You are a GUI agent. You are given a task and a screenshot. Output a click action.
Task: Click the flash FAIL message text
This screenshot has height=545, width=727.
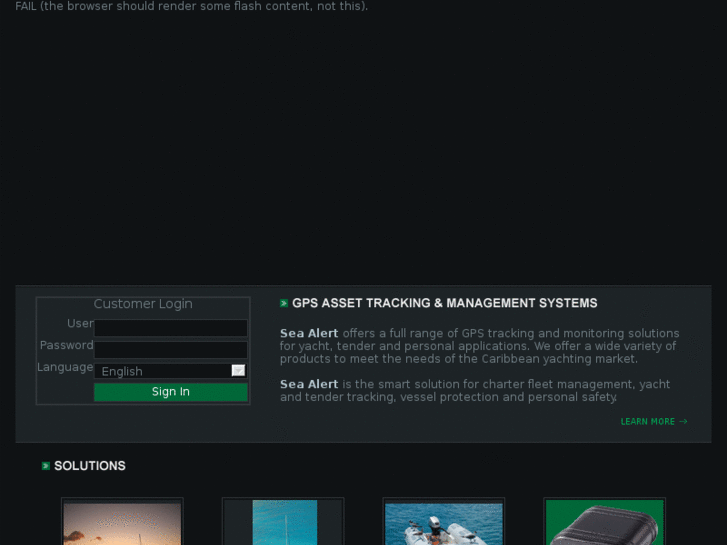[191, 6]
